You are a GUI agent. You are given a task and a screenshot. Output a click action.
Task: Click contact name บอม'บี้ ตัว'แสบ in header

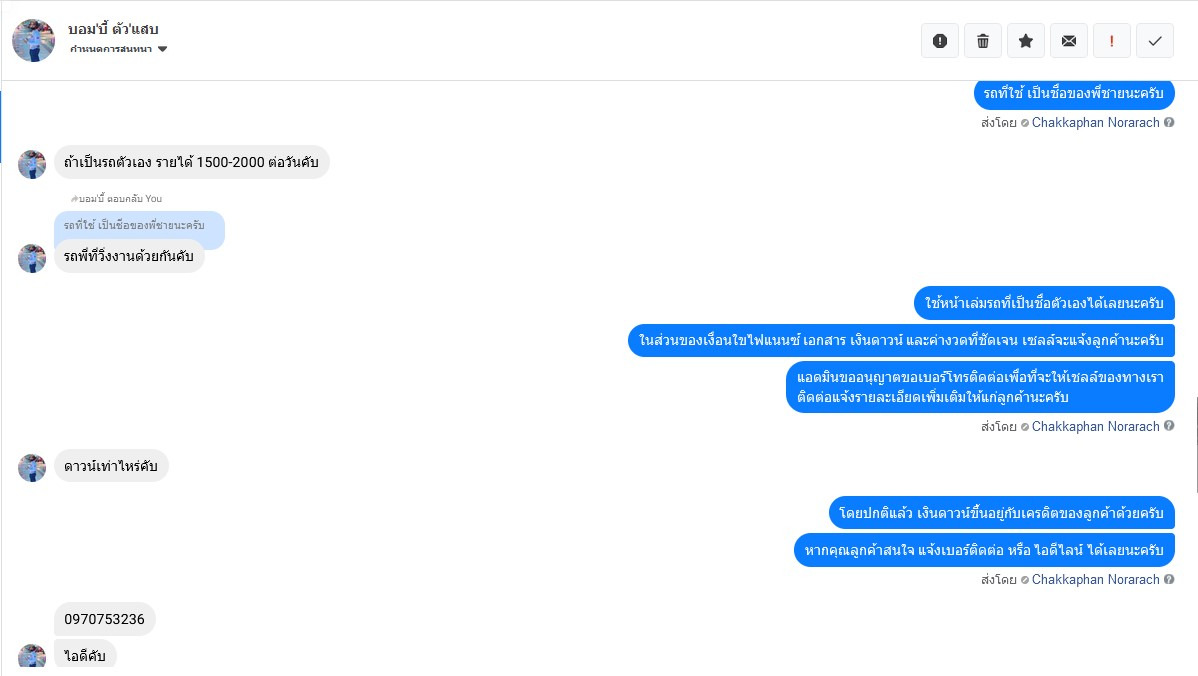coord(113,29)
